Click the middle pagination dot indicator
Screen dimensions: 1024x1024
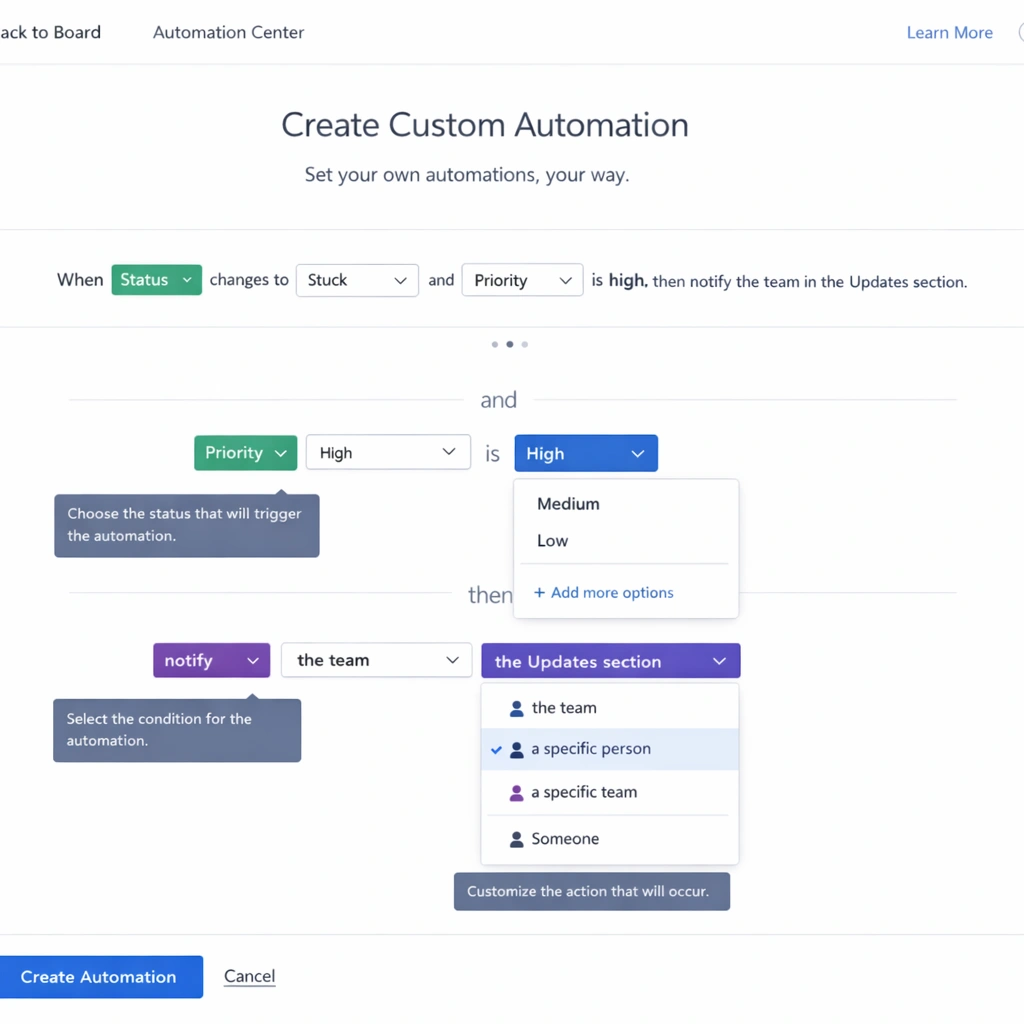[x=510, y=344]
